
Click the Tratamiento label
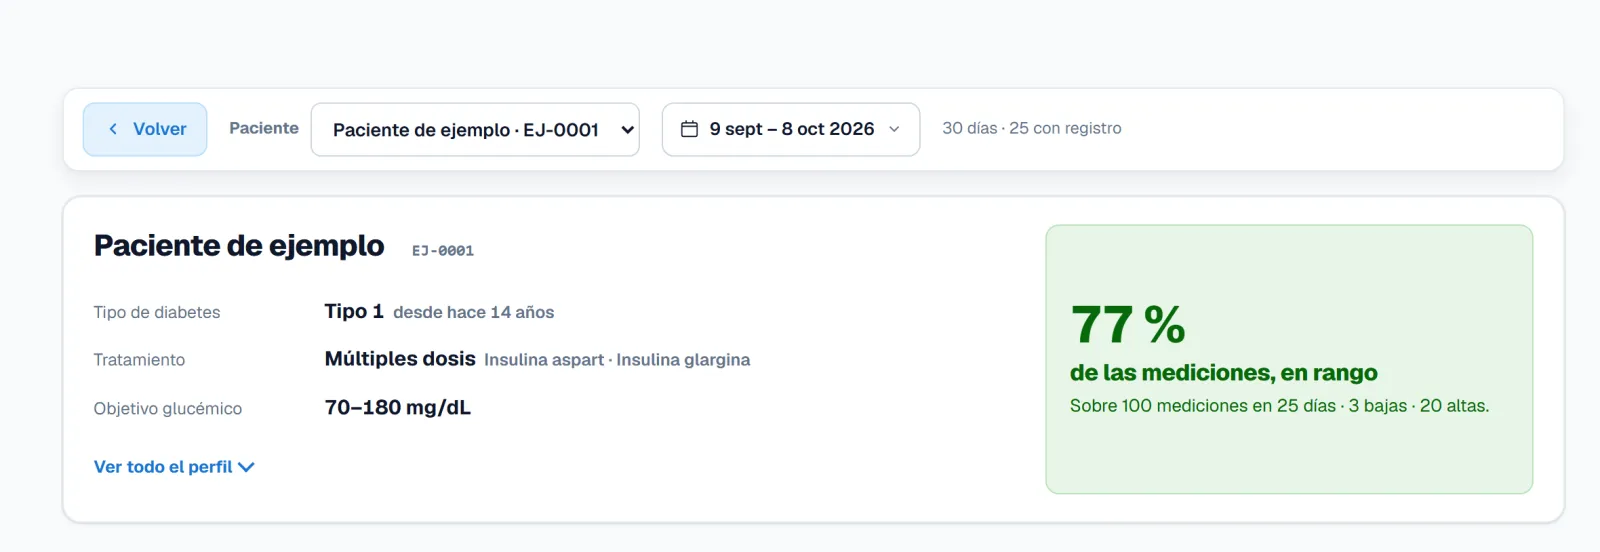click(139, 360)
